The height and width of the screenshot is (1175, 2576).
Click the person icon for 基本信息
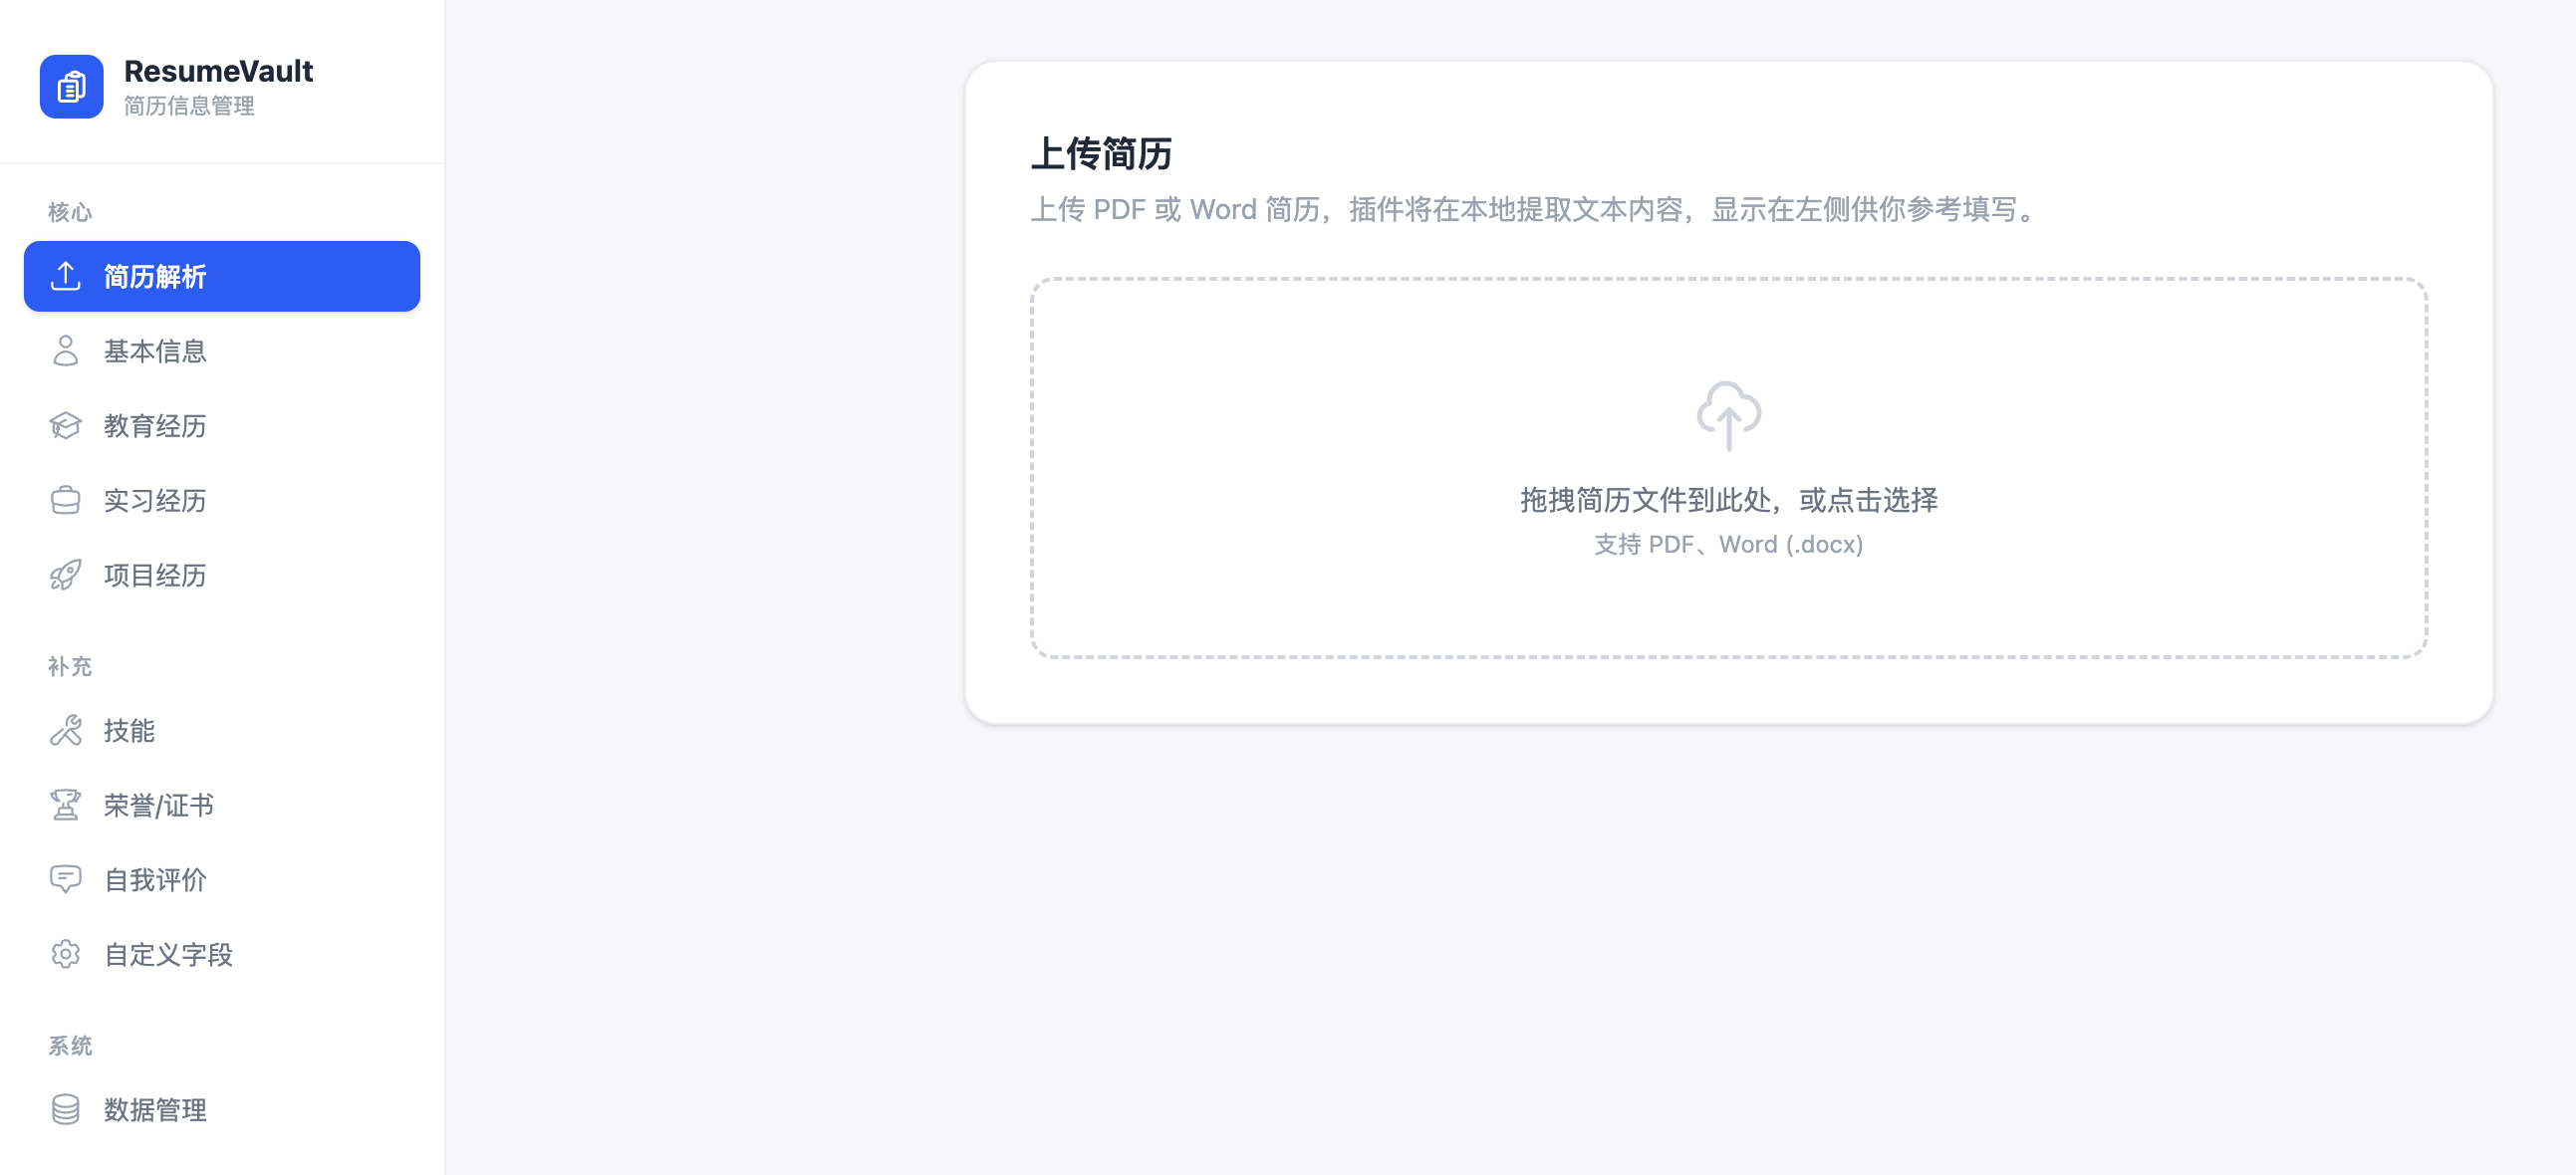66,351
